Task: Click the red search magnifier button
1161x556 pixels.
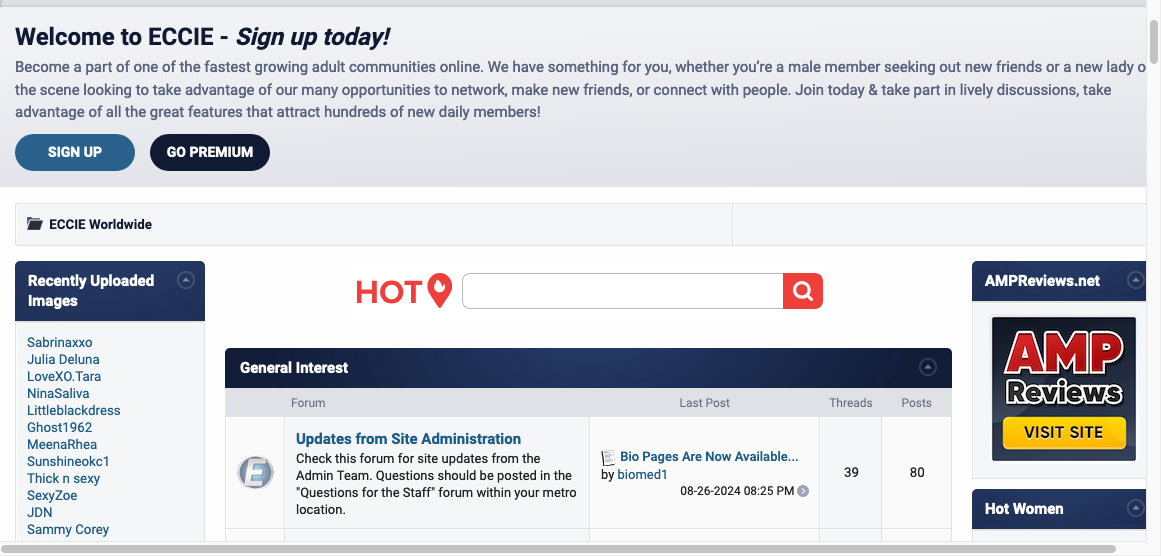Action: tap(802, 291)
